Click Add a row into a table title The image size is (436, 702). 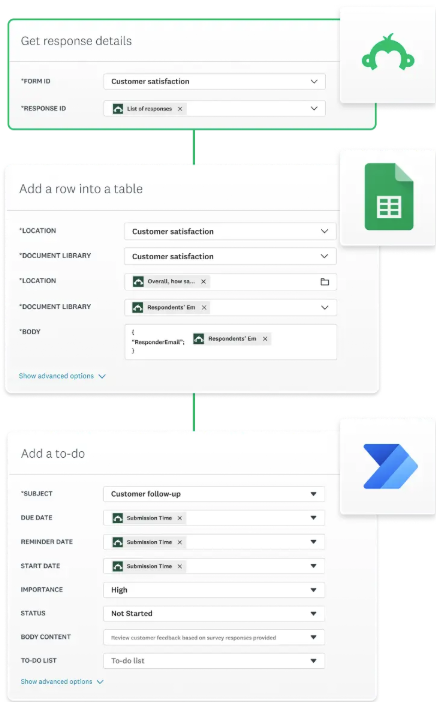click(x=81, y=189)
